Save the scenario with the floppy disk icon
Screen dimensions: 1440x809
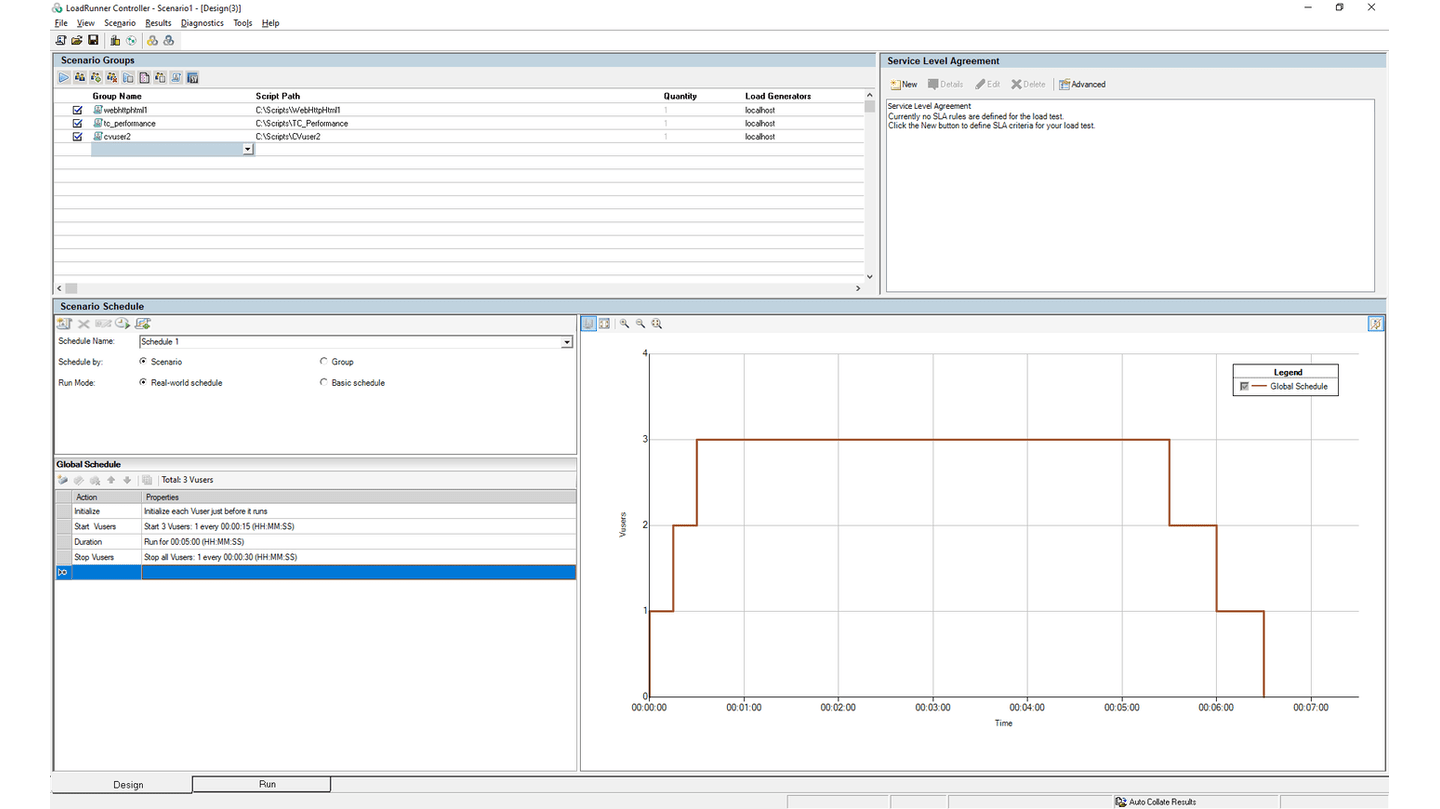[93, 41]
